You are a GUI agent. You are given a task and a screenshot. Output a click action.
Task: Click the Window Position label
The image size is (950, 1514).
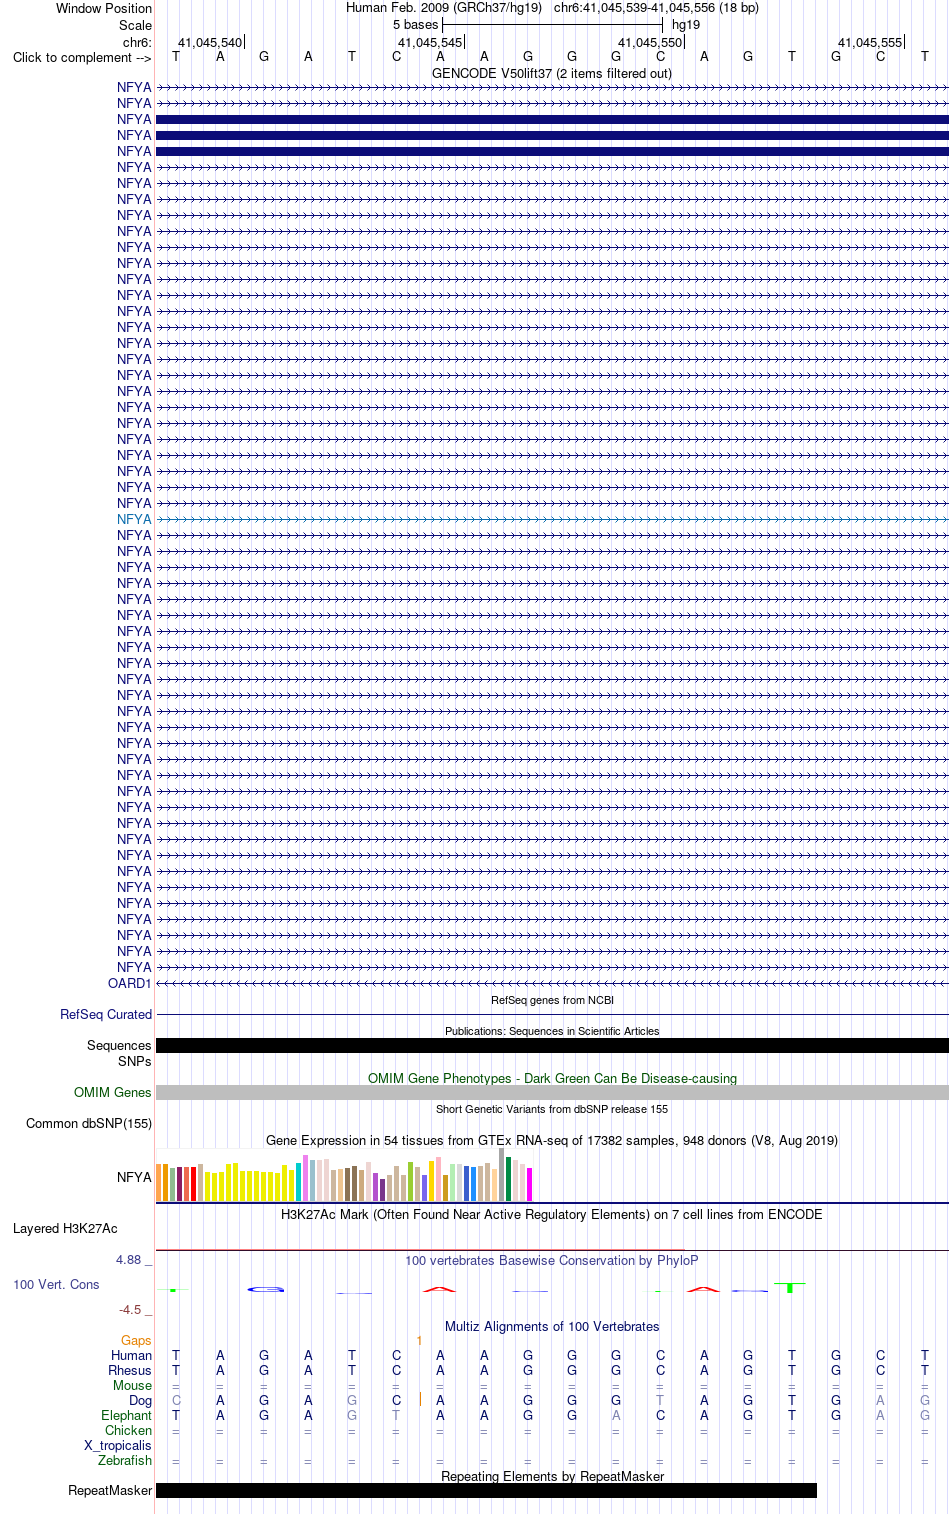(104, 8)
